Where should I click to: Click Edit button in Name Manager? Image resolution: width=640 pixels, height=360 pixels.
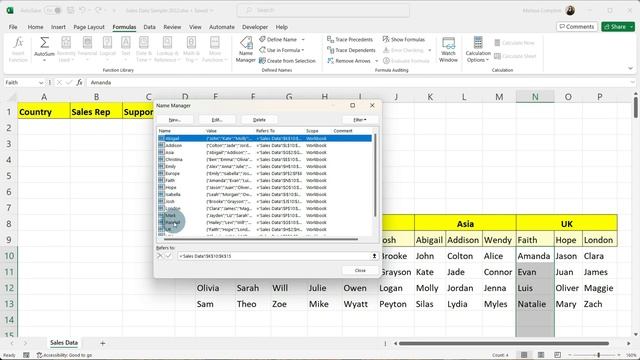(217, 120)
